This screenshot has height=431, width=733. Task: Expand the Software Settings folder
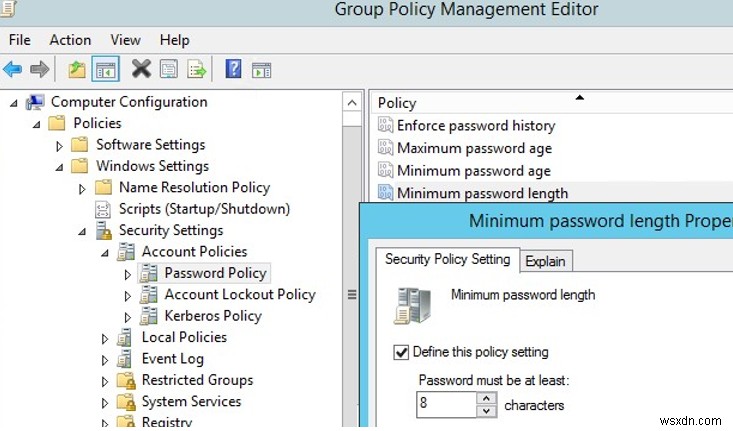click(59, 146)
